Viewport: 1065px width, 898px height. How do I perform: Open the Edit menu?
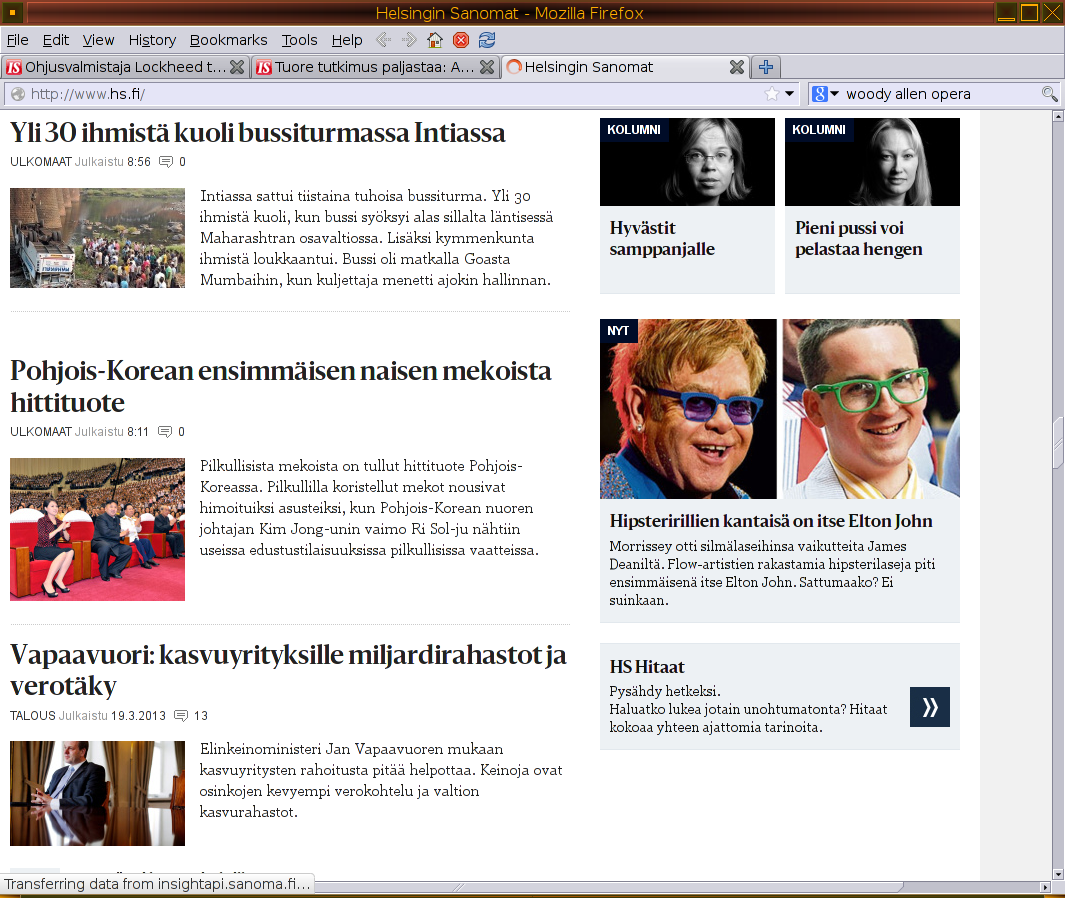coord(56,40)
